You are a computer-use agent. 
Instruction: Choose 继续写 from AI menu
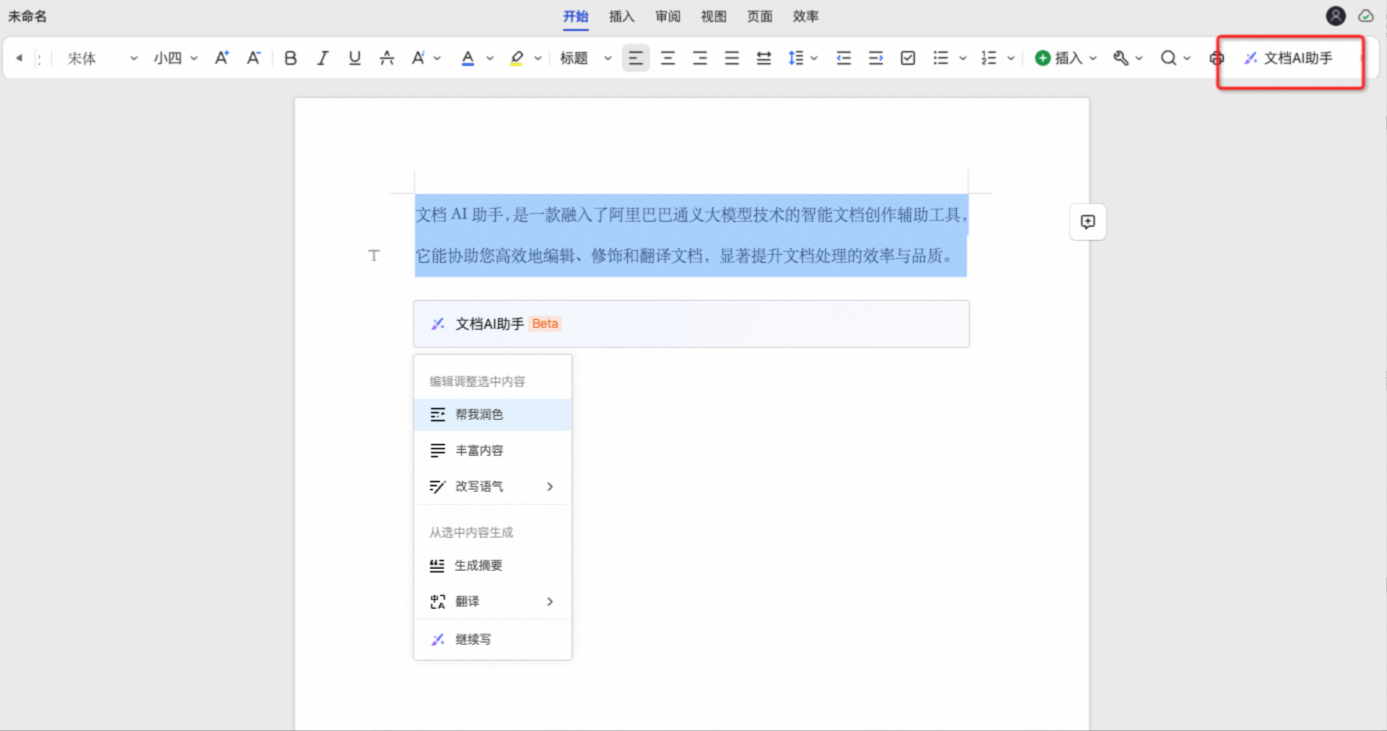(493, 639)
